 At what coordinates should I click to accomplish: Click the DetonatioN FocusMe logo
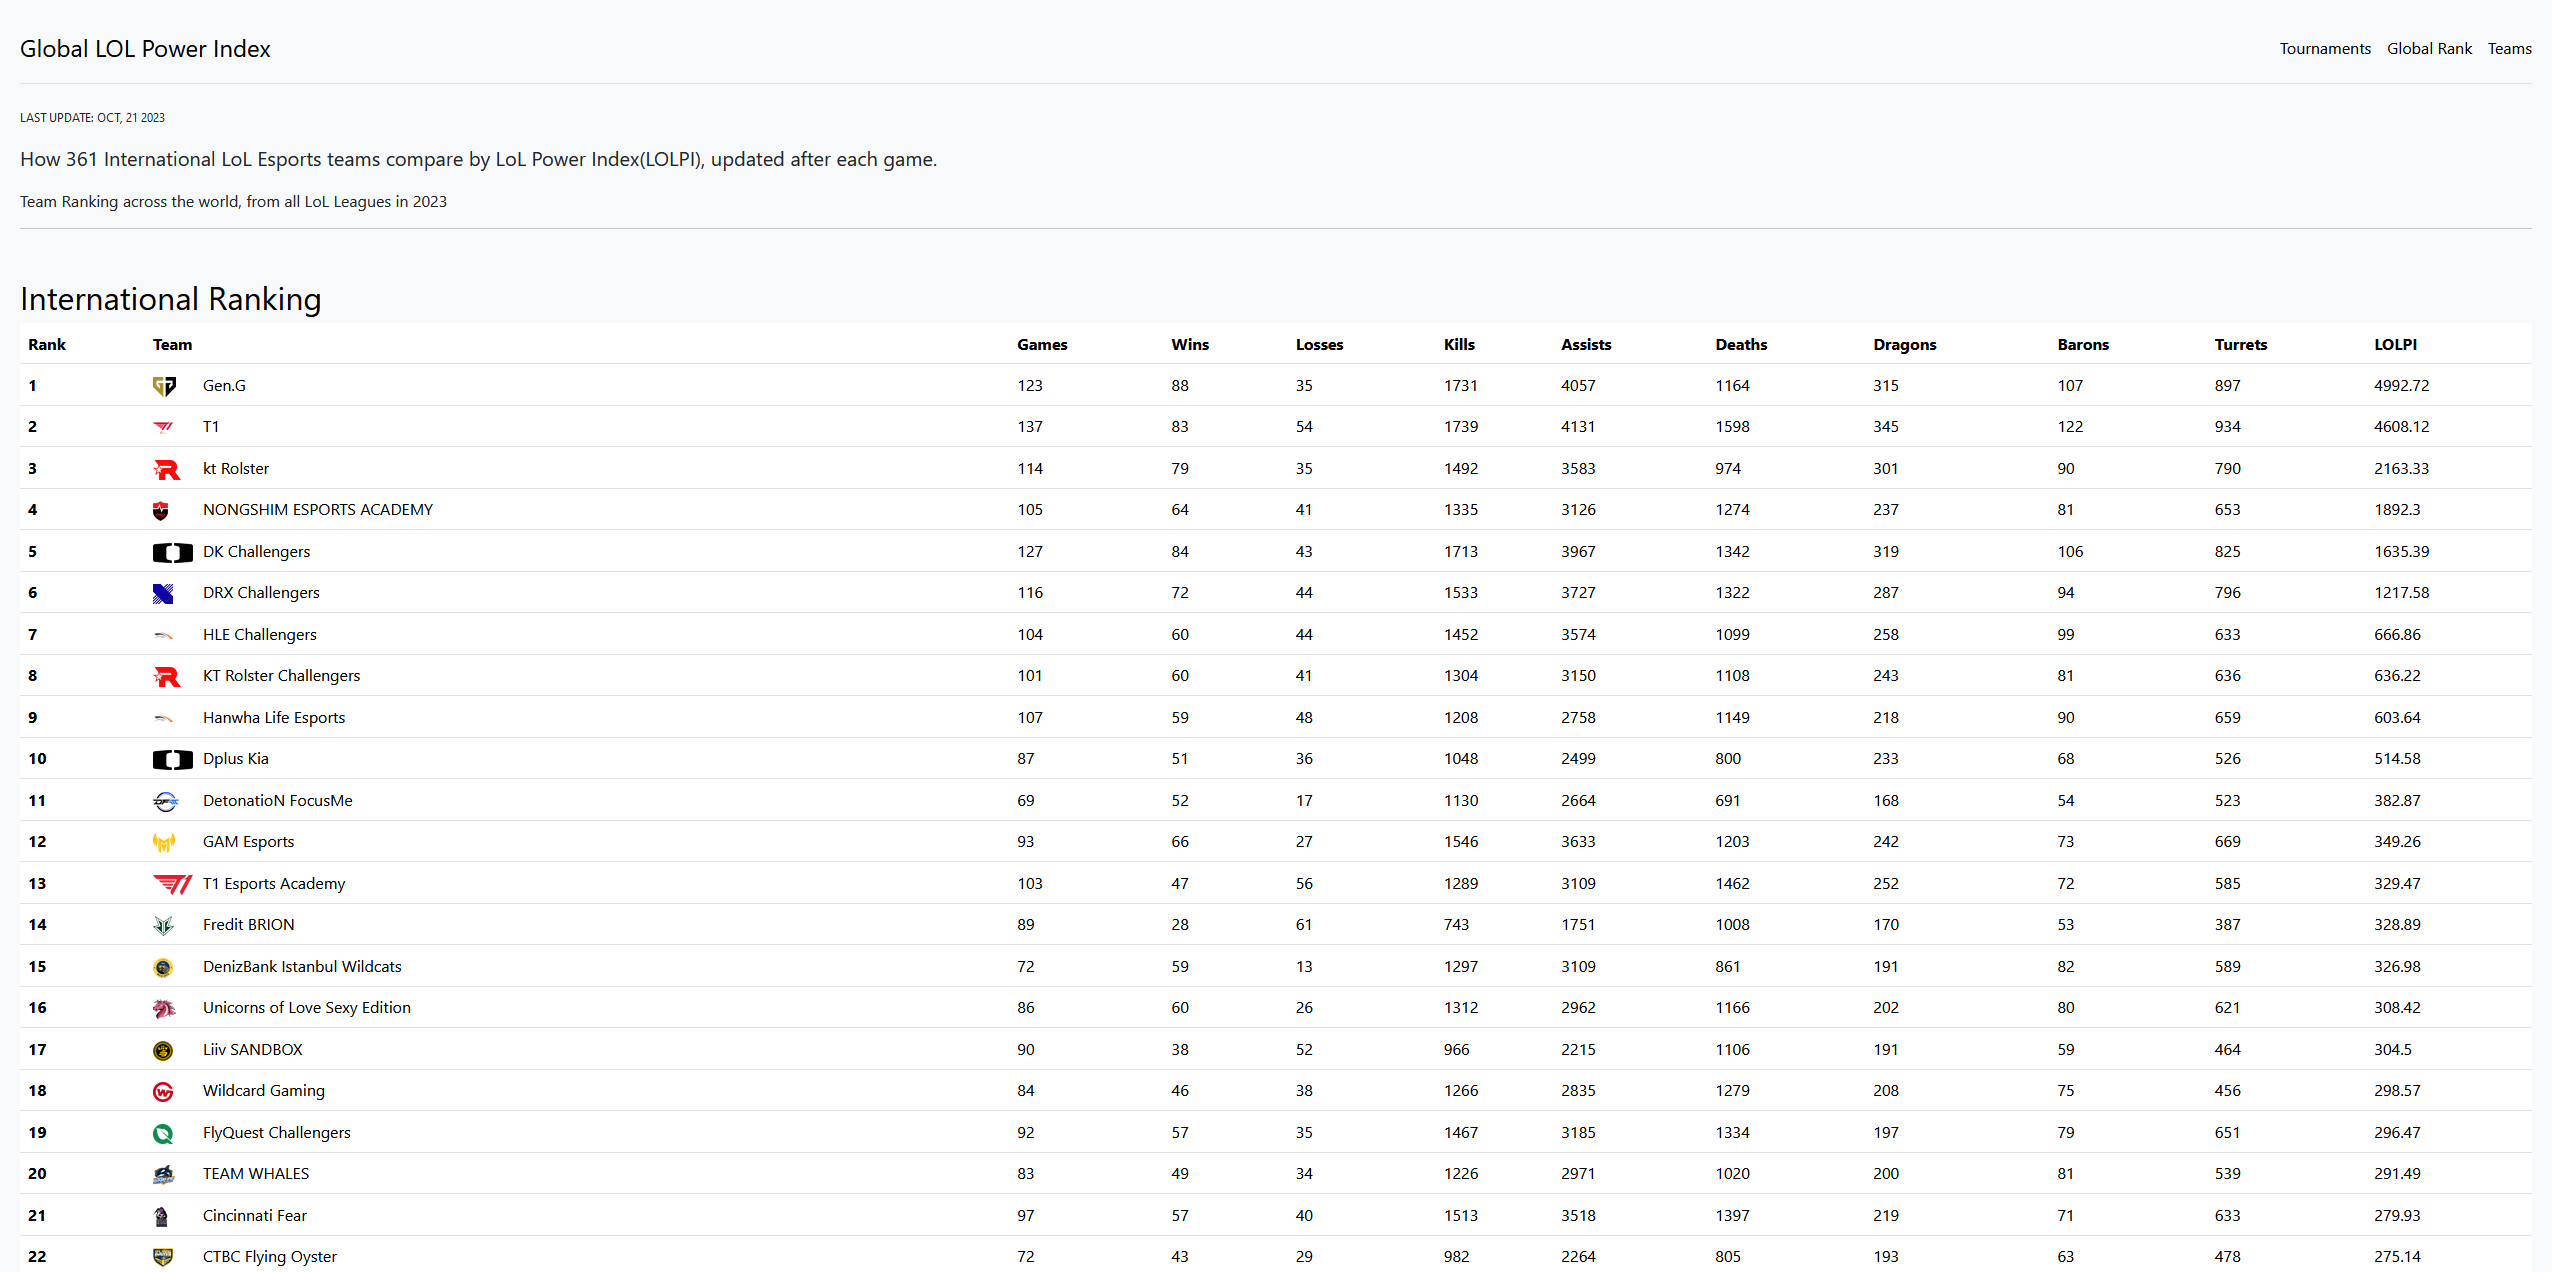coord(165,801)
